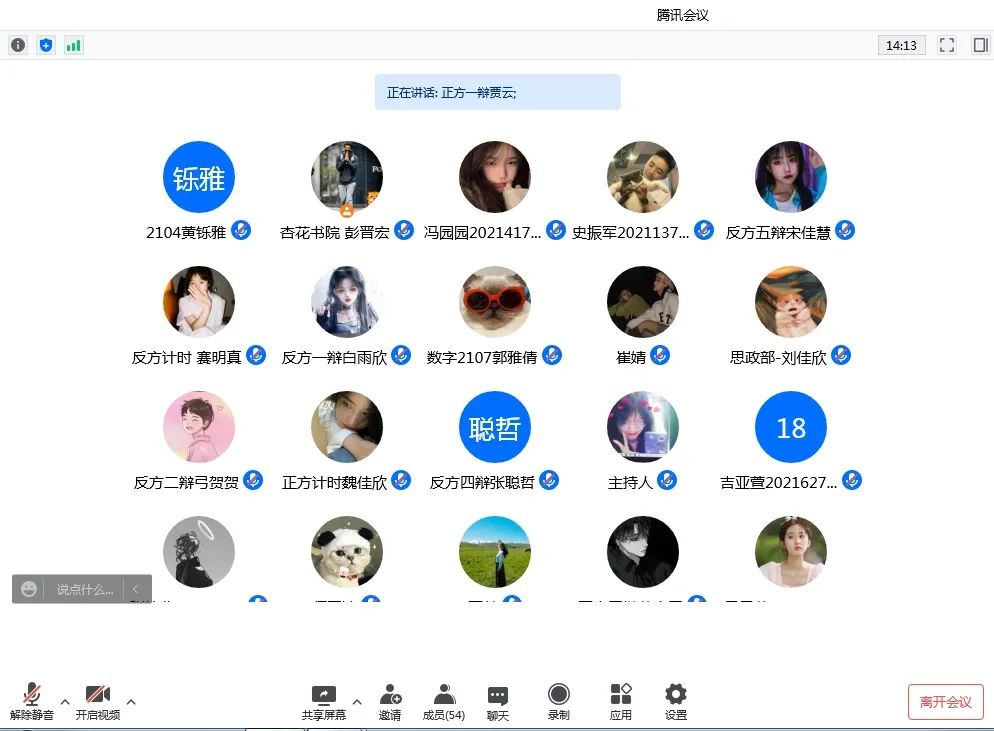The height and width of the screenshot is (731, 994).
Task: Click the mic icon next to 反方四辩张聪哲
Action: pos(549,480)
